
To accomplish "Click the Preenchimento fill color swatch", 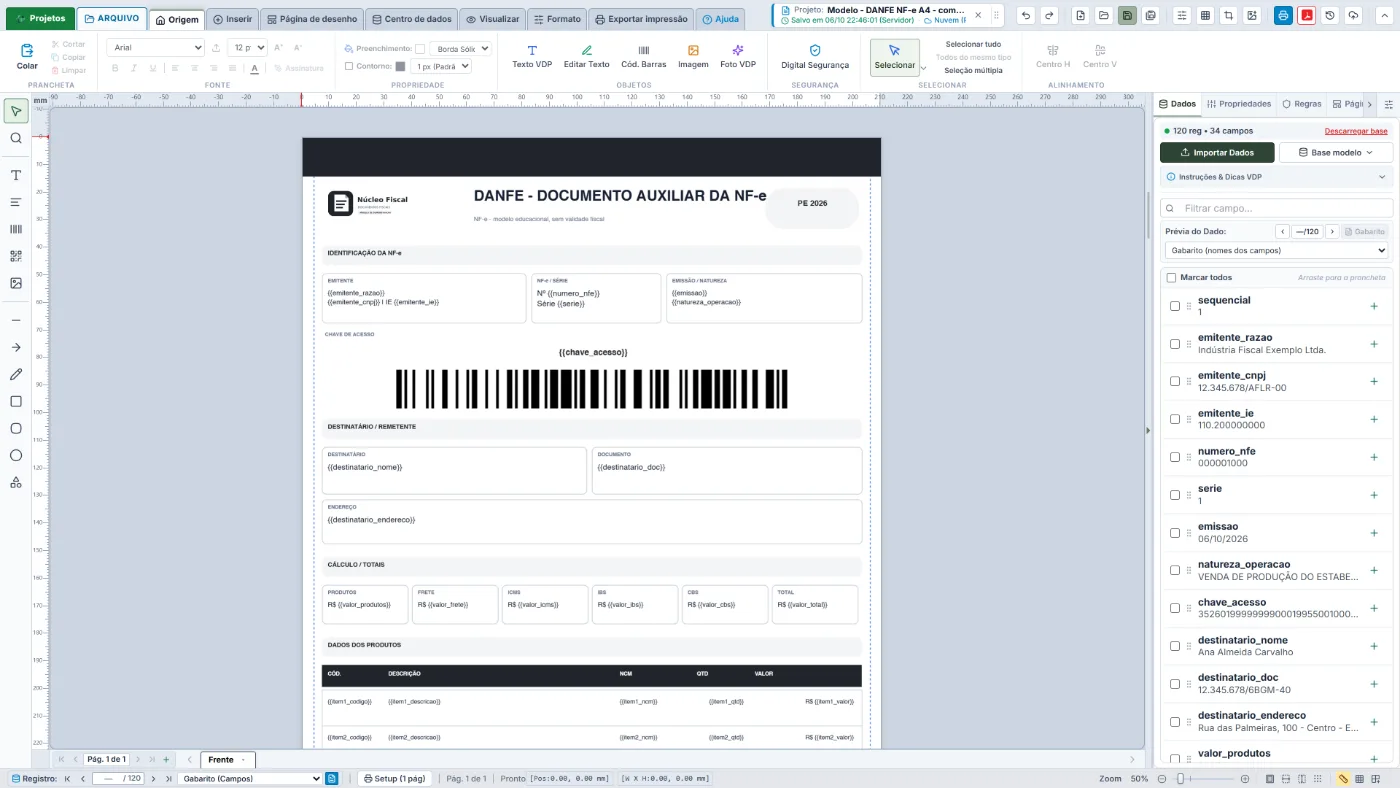I will point(420,49).
